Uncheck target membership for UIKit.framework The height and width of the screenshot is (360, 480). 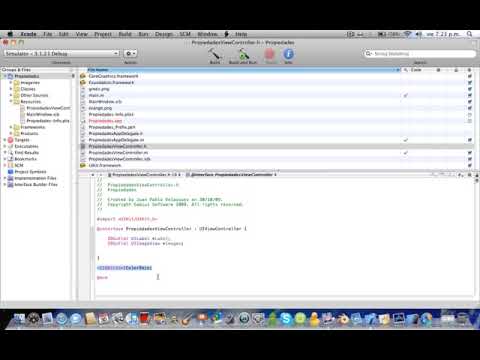[x=470, y=165]
